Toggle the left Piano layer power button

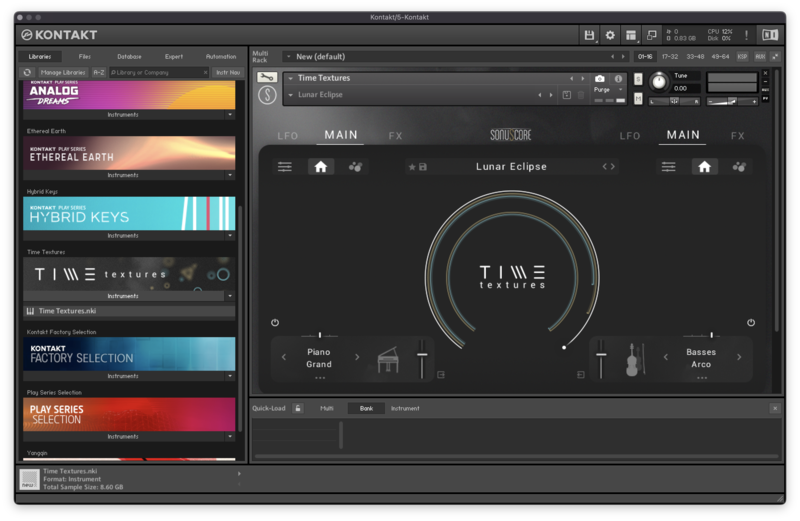click(x=275, y=322)
